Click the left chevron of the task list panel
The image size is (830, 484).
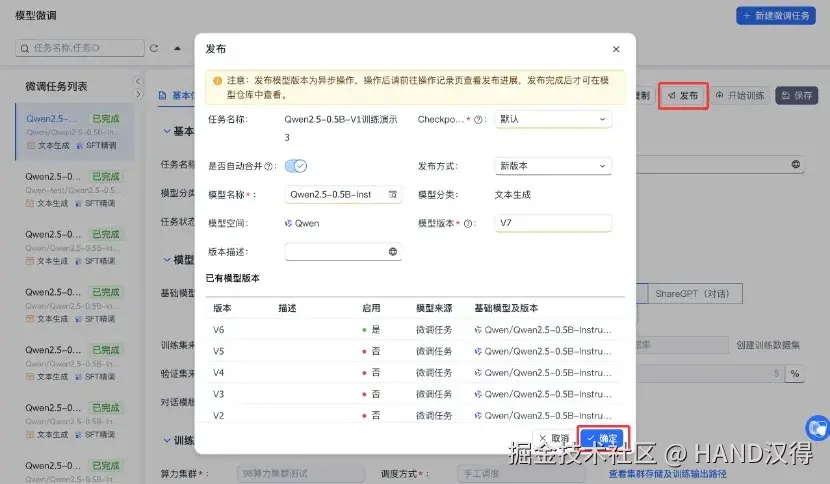pyautogui.click(x=138, y=81)
